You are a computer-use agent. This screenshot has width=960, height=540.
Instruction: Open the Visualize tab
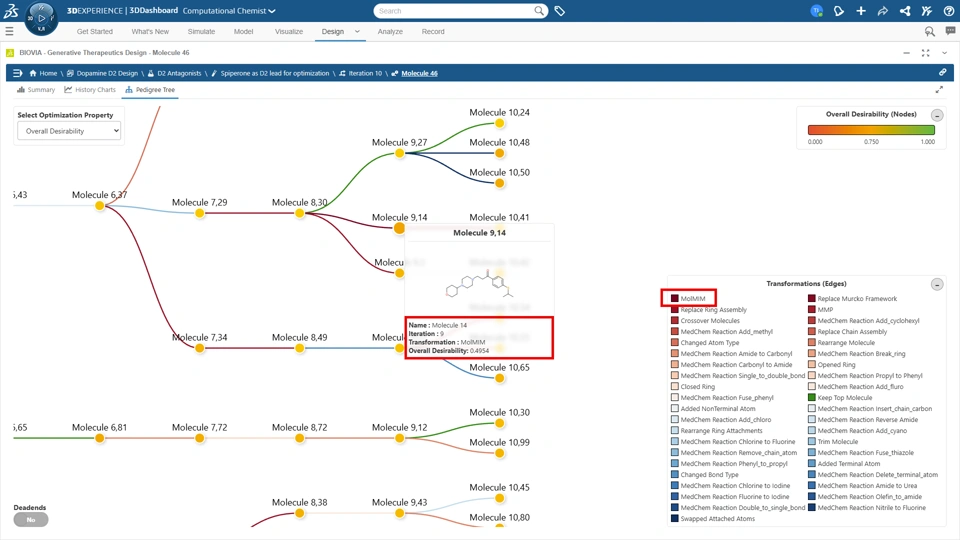coord(288,31)
